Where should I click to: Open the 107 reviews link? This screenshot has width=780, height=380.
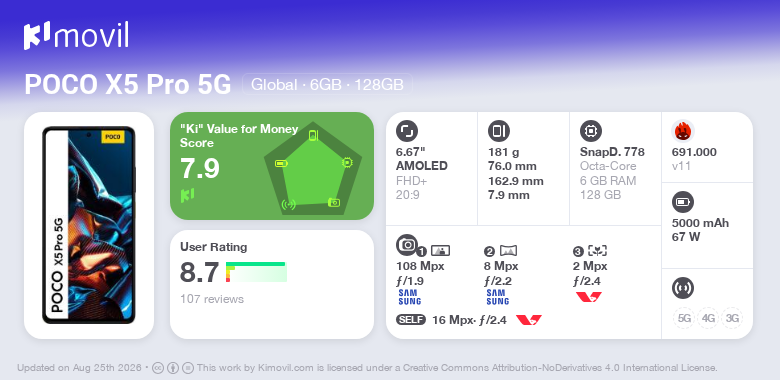point(212,299)
